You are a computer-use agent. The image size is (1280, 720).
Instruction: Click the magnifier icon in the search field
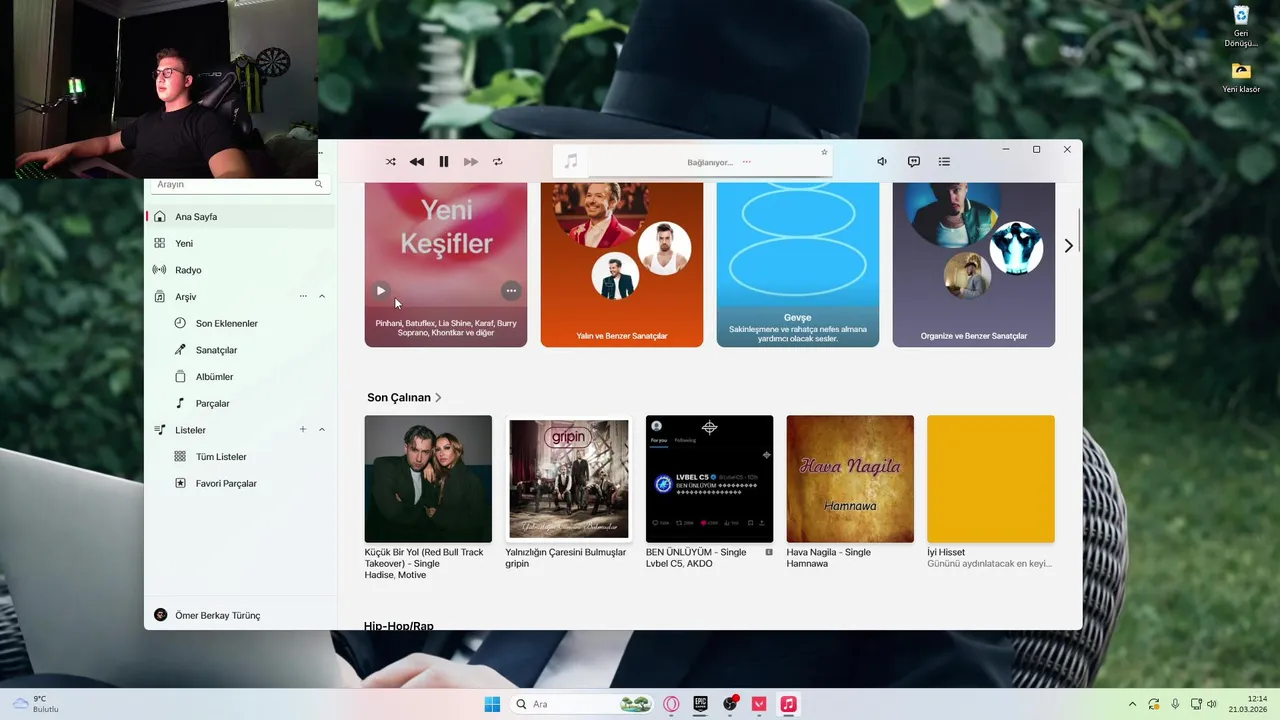tap(319, 185)
